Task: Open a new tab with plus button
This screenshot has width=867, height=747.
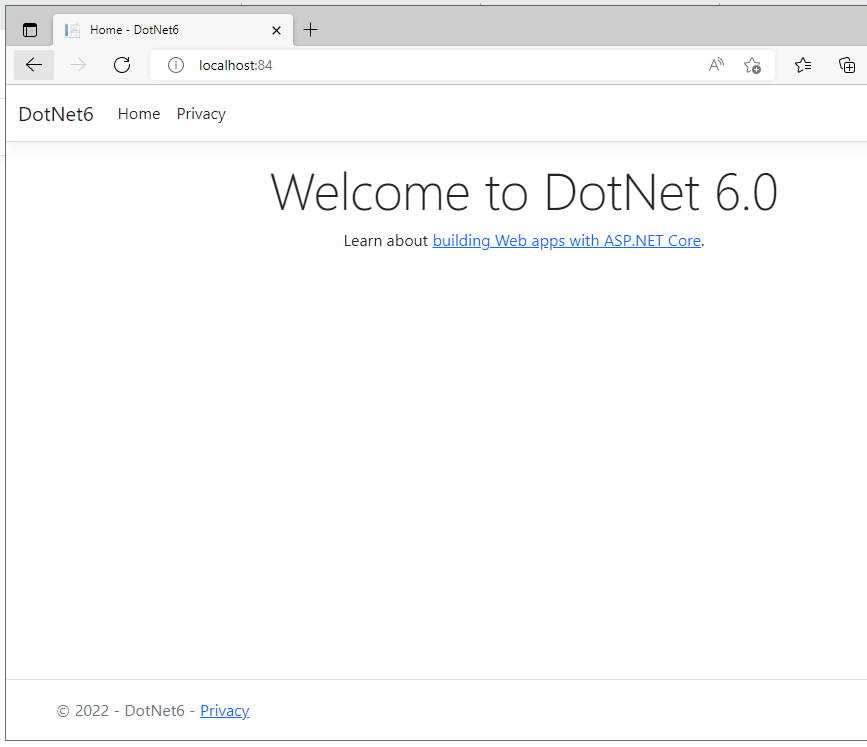Action: [x=311, y=30]
